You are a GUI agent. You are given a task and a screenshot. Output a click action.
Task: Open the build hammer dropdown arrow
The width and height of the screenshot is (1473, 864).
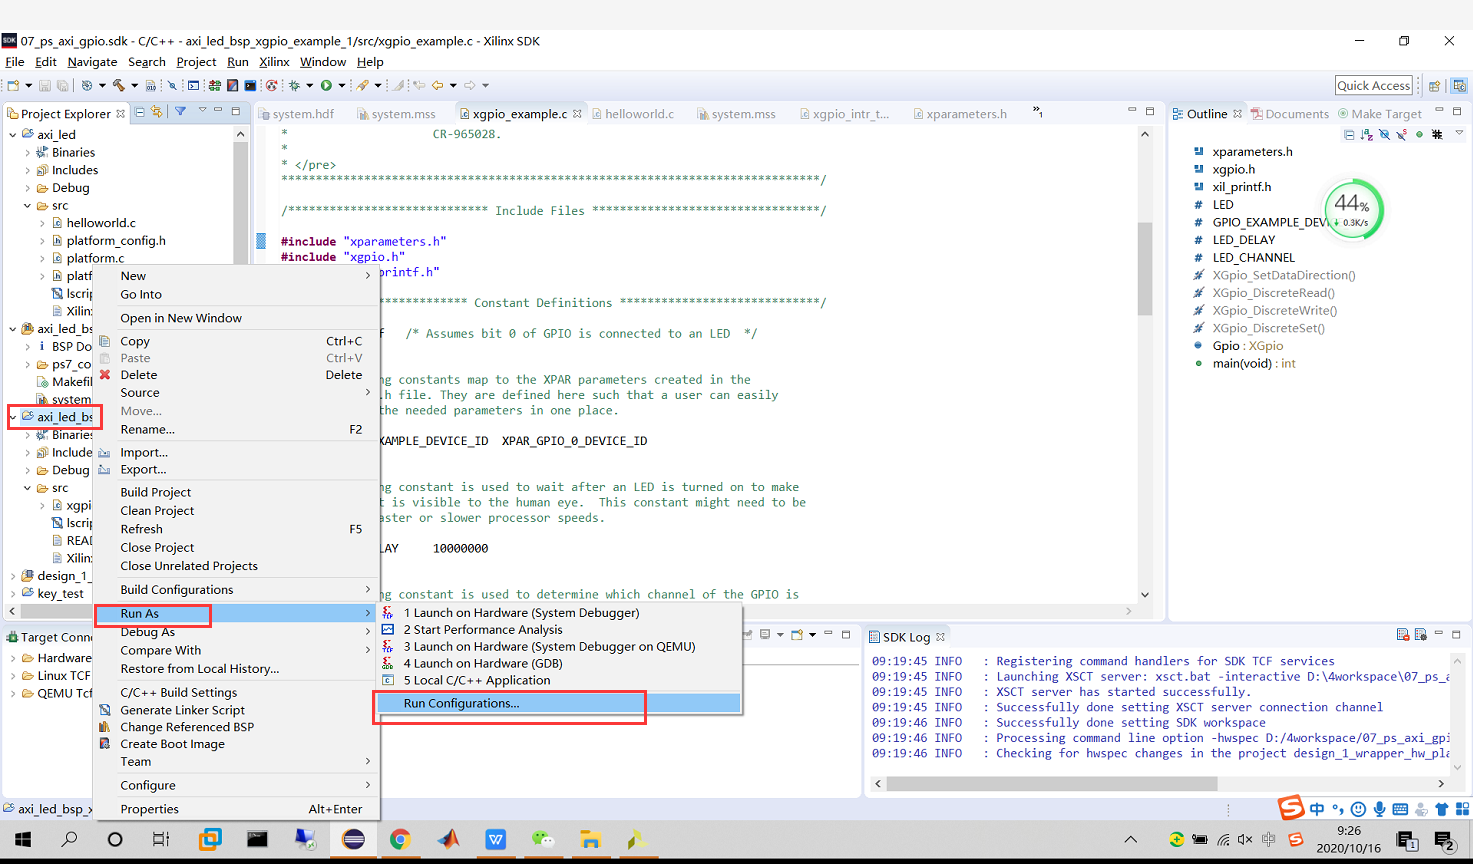pos(135,85)
